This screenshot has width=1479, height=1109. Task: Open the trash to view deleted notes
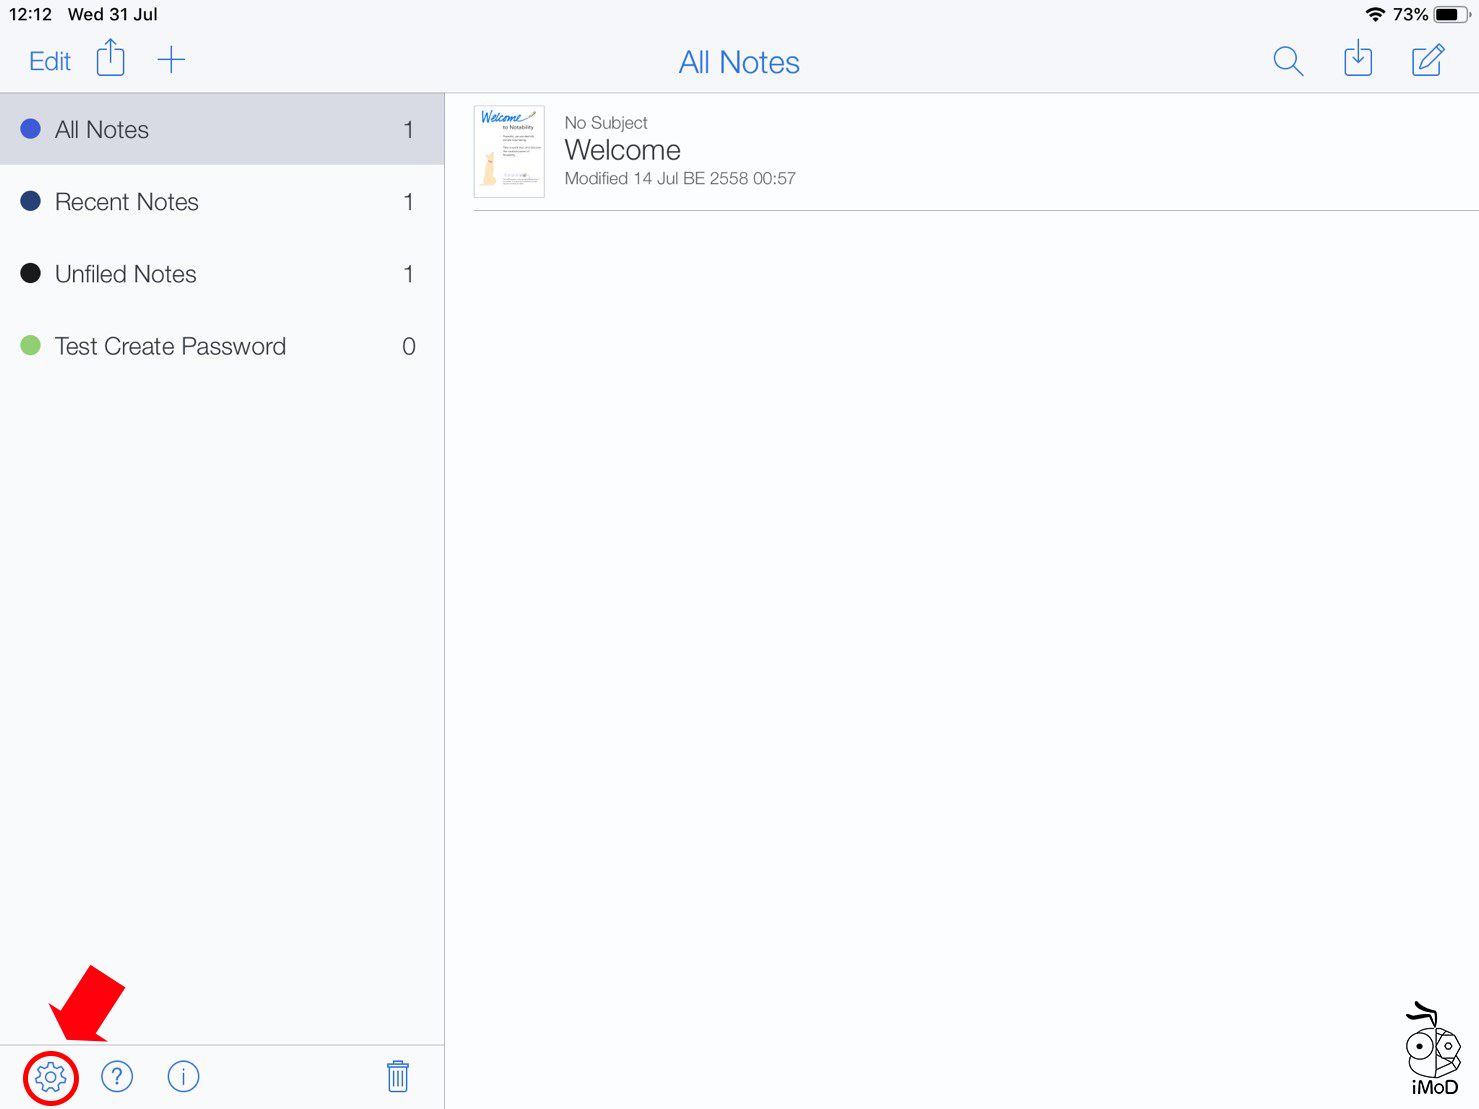[x=397, y=1077]
